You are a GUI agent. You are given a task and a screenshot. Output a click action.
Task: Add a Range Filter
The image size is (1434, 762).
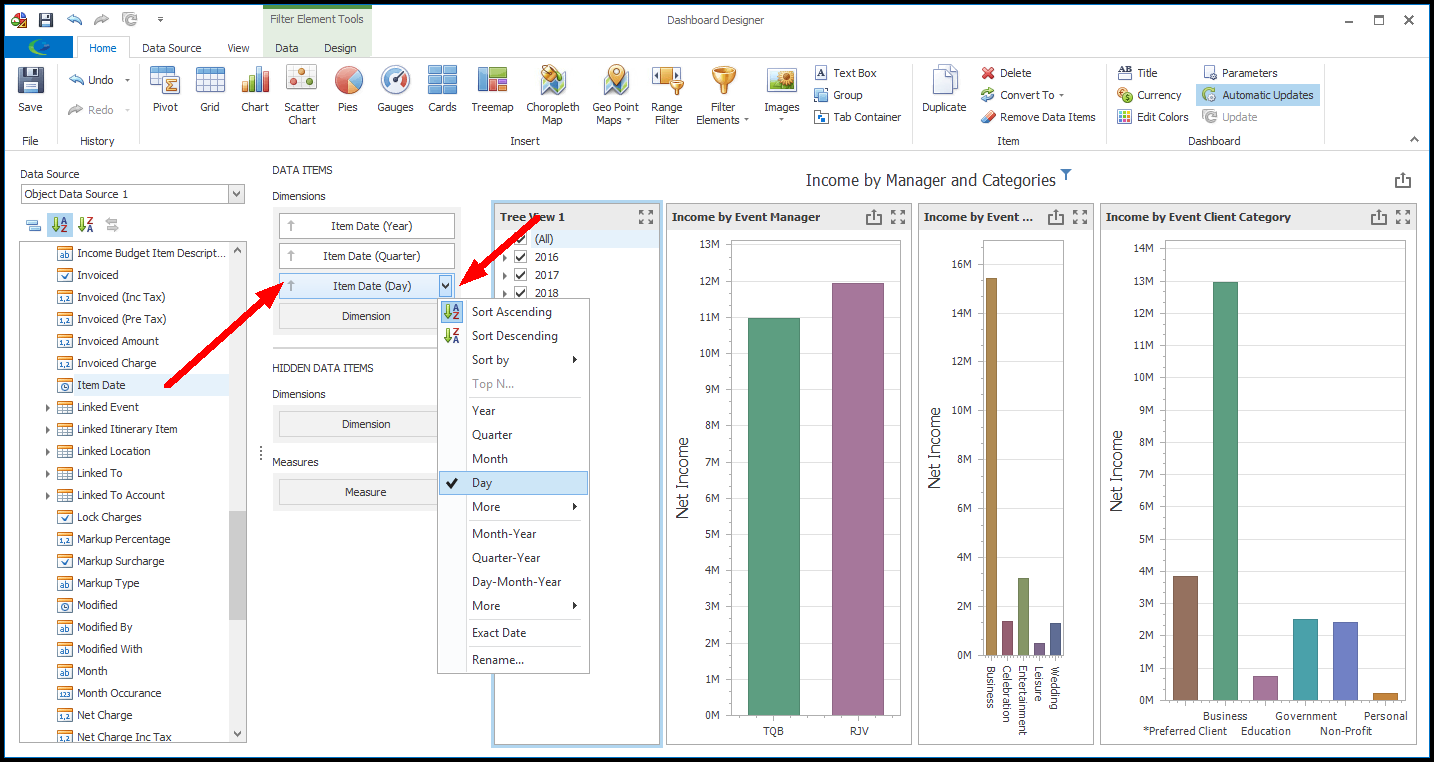(x=667, y=95)
